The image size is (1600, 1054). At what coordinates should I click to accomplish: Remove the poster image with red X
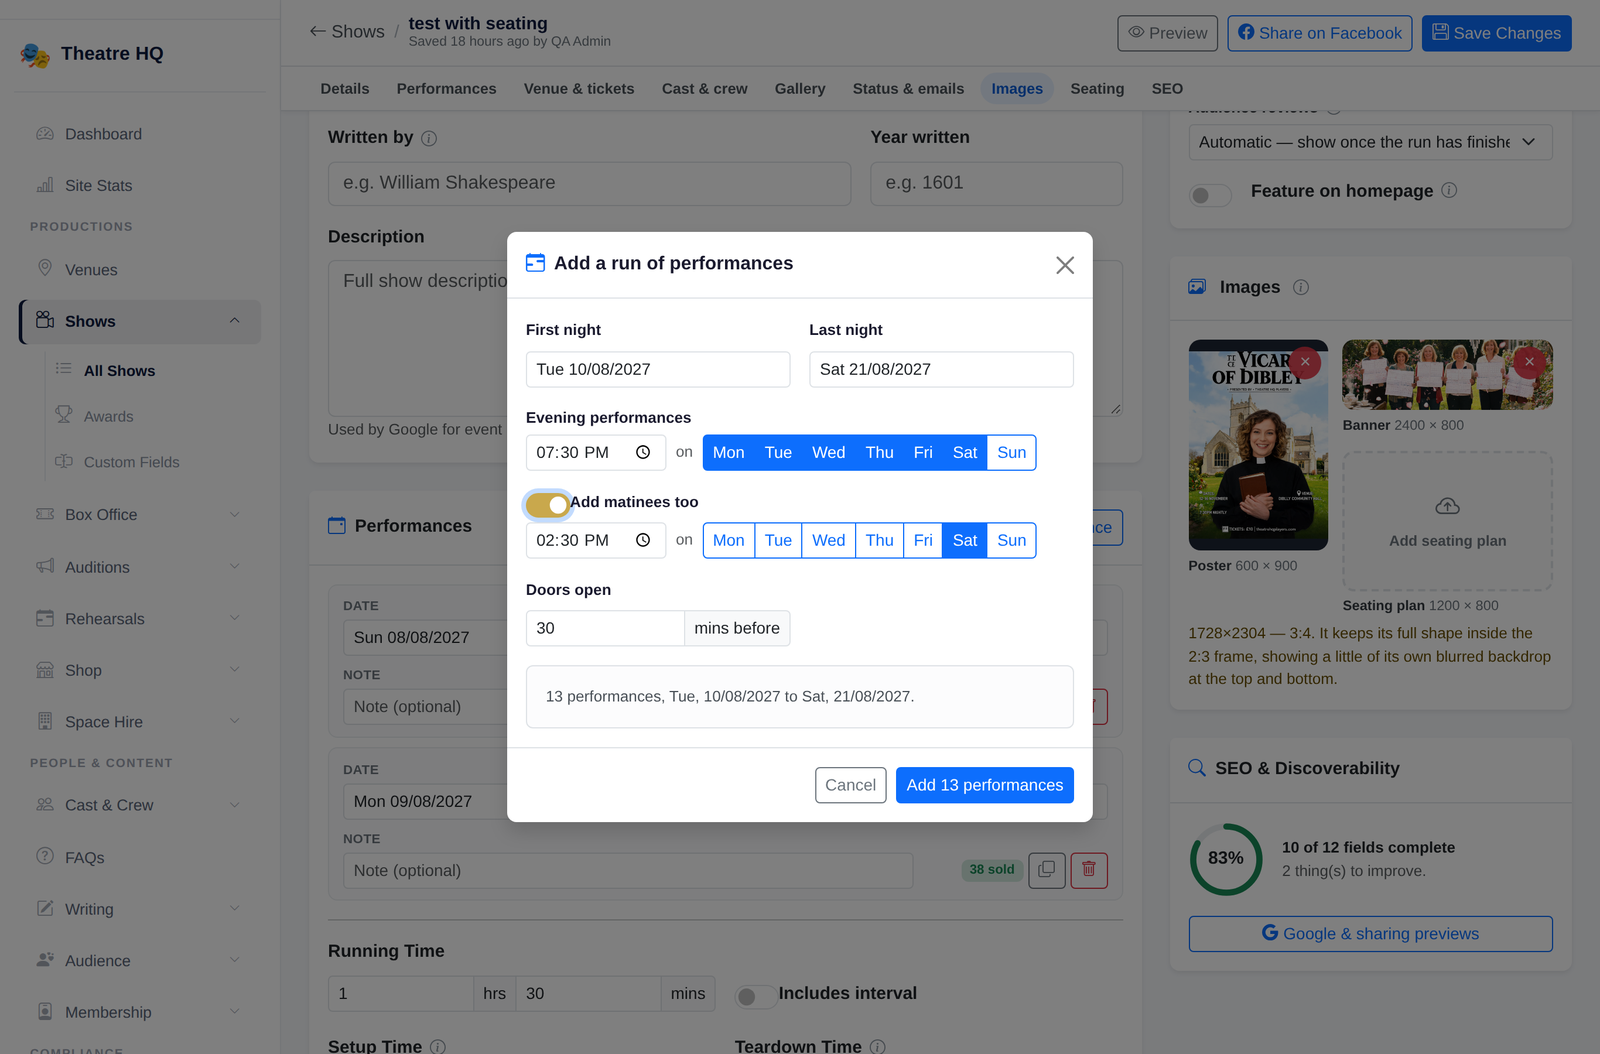tap(1305, 362)
